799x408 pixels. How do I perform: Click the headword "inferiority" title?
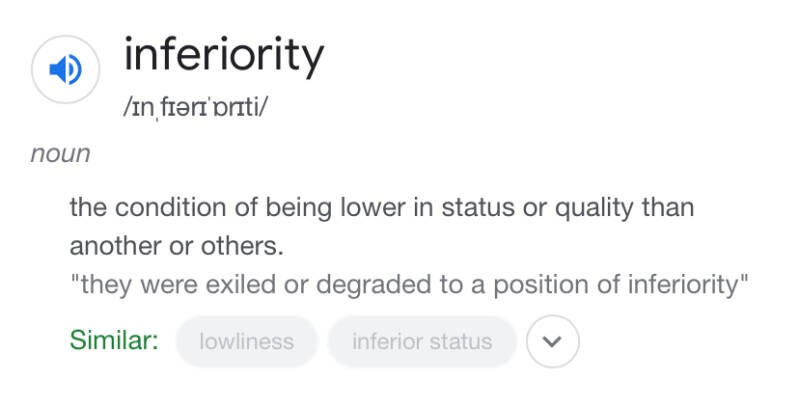[223, 57]
